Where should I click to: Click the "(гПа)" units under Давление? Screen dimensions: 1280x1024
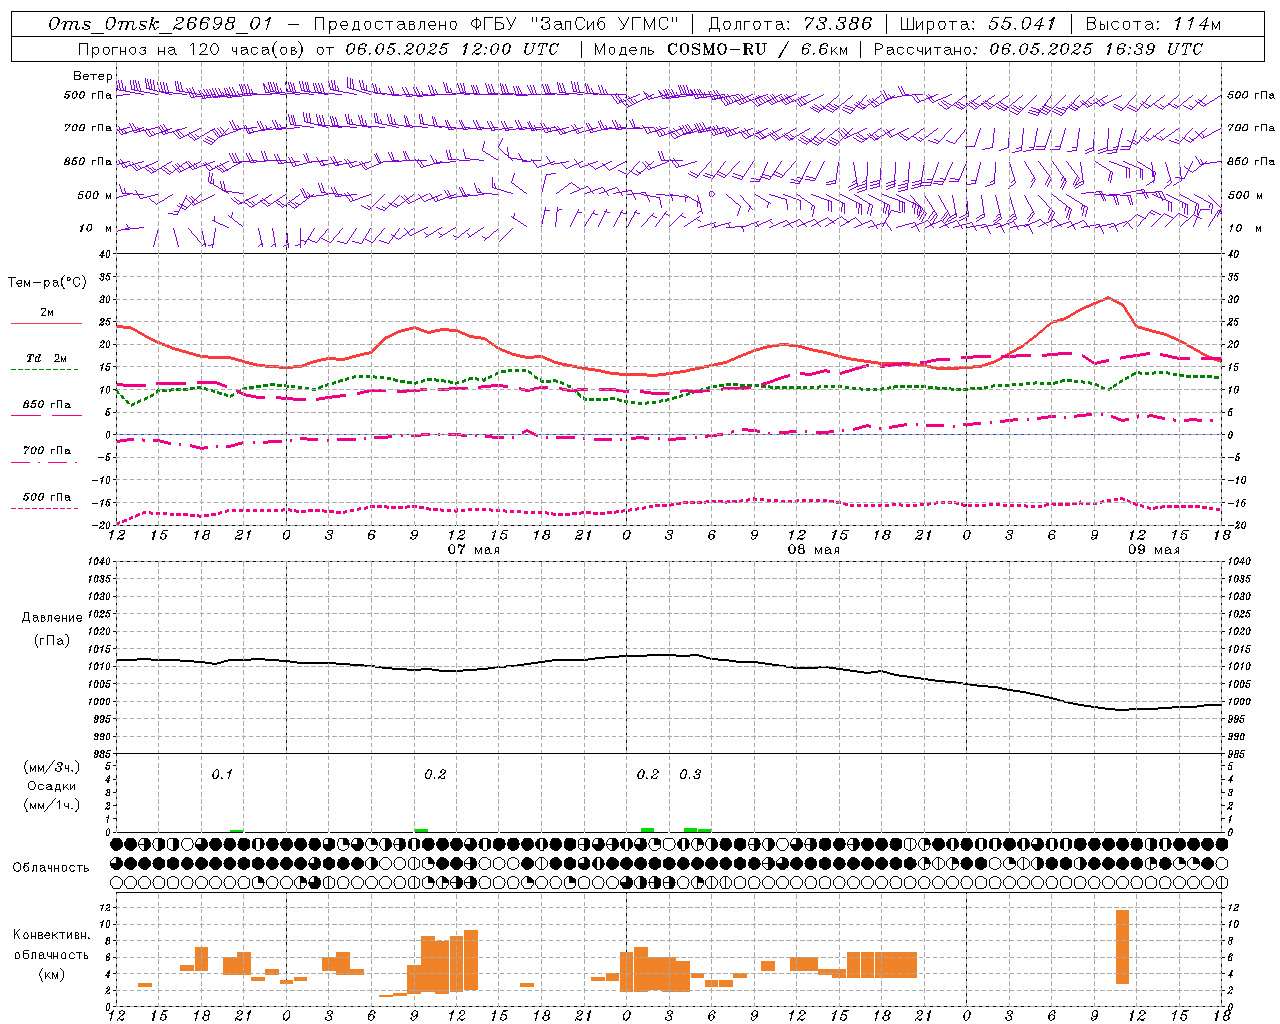[x=52, y=641]
